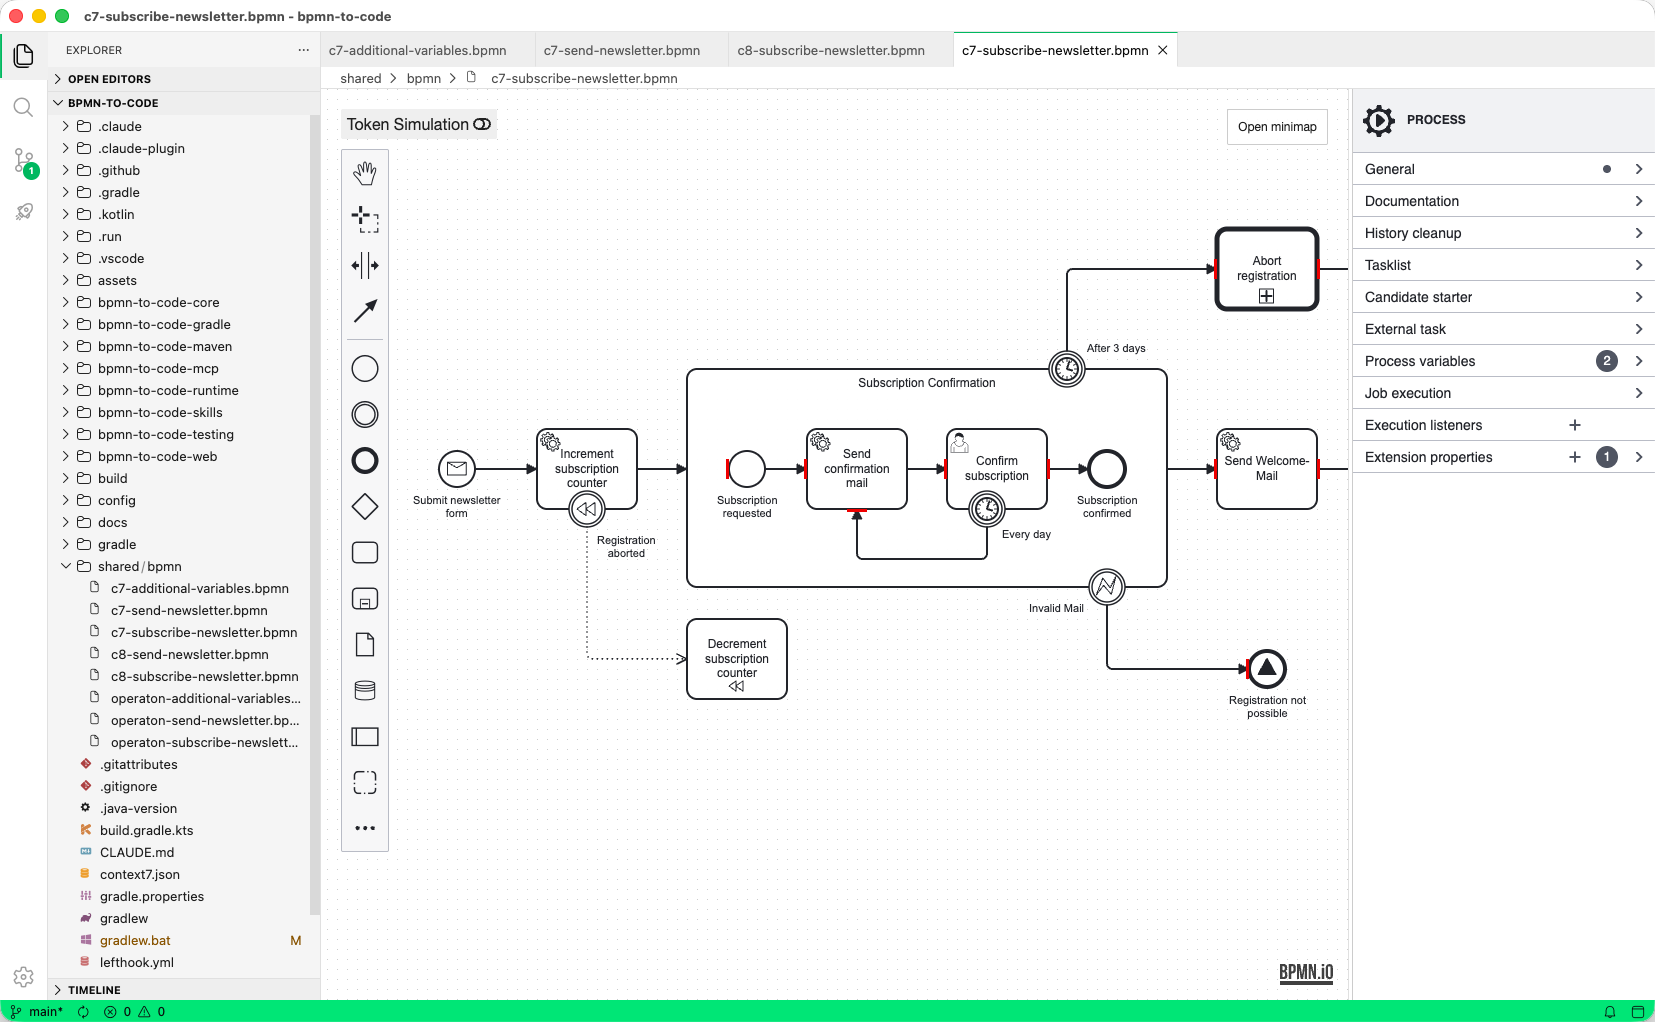Create a group from the palette
Image resolution: width=1655 pixels, height=1022 pixels.
pos(365,783)
